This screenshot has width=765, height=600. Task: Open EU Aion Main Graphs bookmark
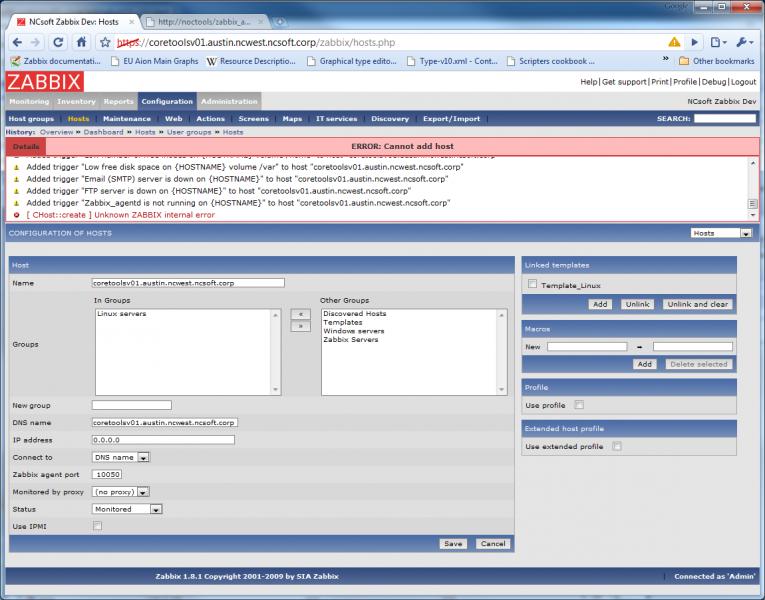155,61
